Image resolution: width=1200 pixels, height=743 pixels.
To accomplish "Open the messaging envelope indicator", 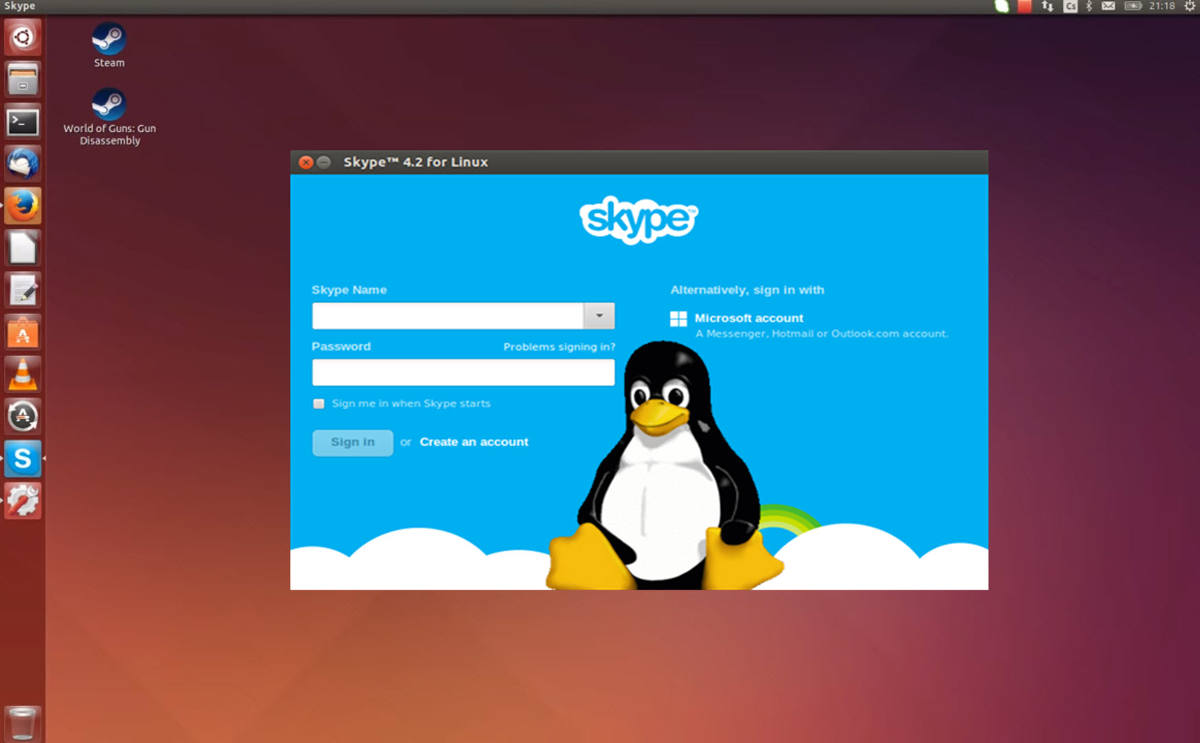I will pos(1108,6).
